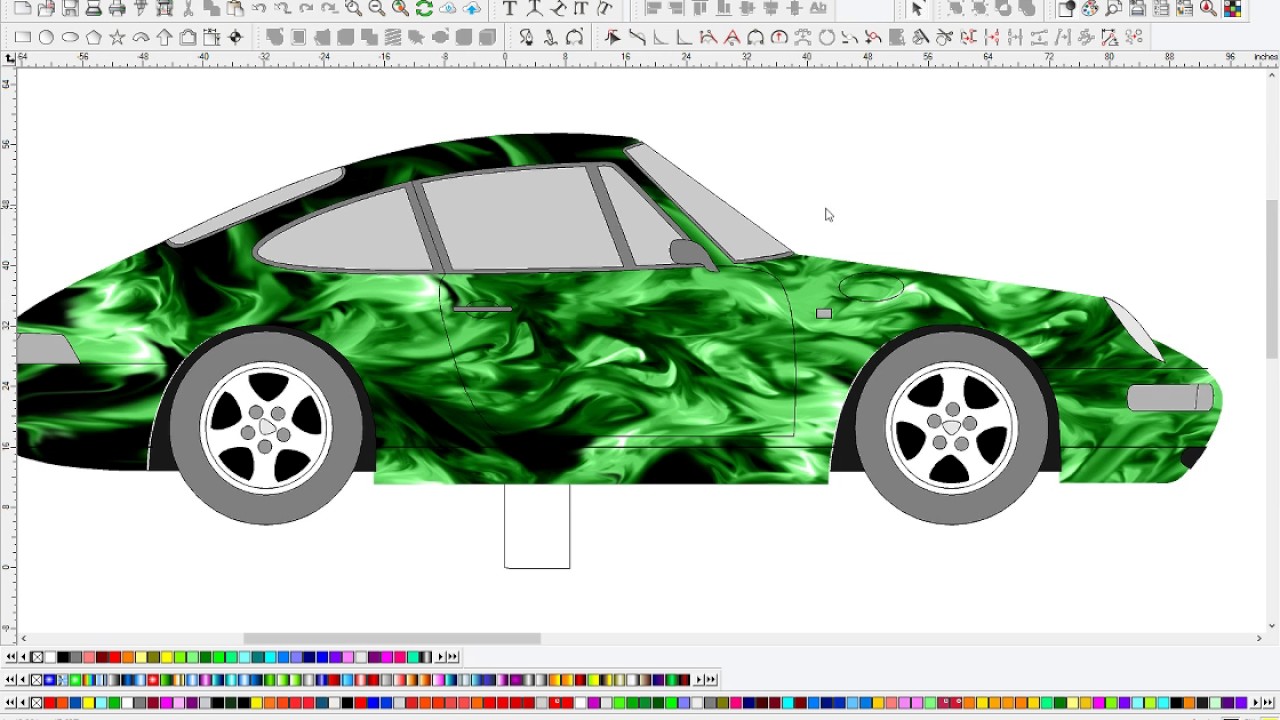Click the vertical scrollbar thumb
The height and width of the screenshot is (720, 1280).
(1273, 279)
